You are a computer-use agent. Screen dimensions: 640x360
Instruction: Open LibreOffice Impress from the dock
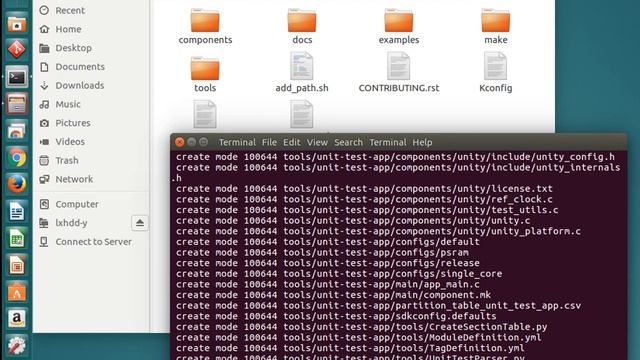[x=17, y=265]
